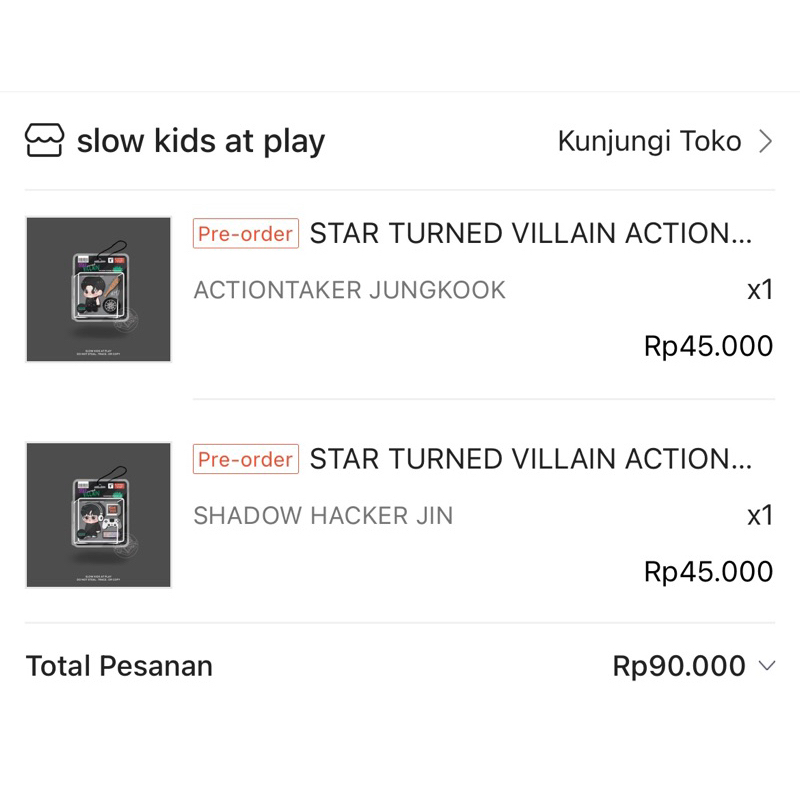Click the Rp45.000 price of the Jungkook item
The width and height of the screenshot is (800, 800).
tap(708, 346)
